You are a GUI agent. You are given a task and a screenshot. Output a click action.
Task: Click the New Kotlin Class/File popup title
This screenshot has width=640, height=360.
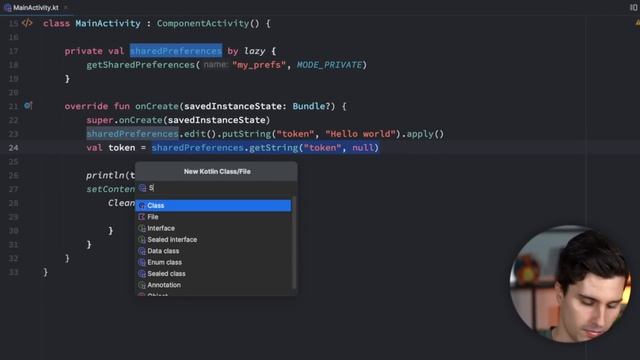pos(217,171)
